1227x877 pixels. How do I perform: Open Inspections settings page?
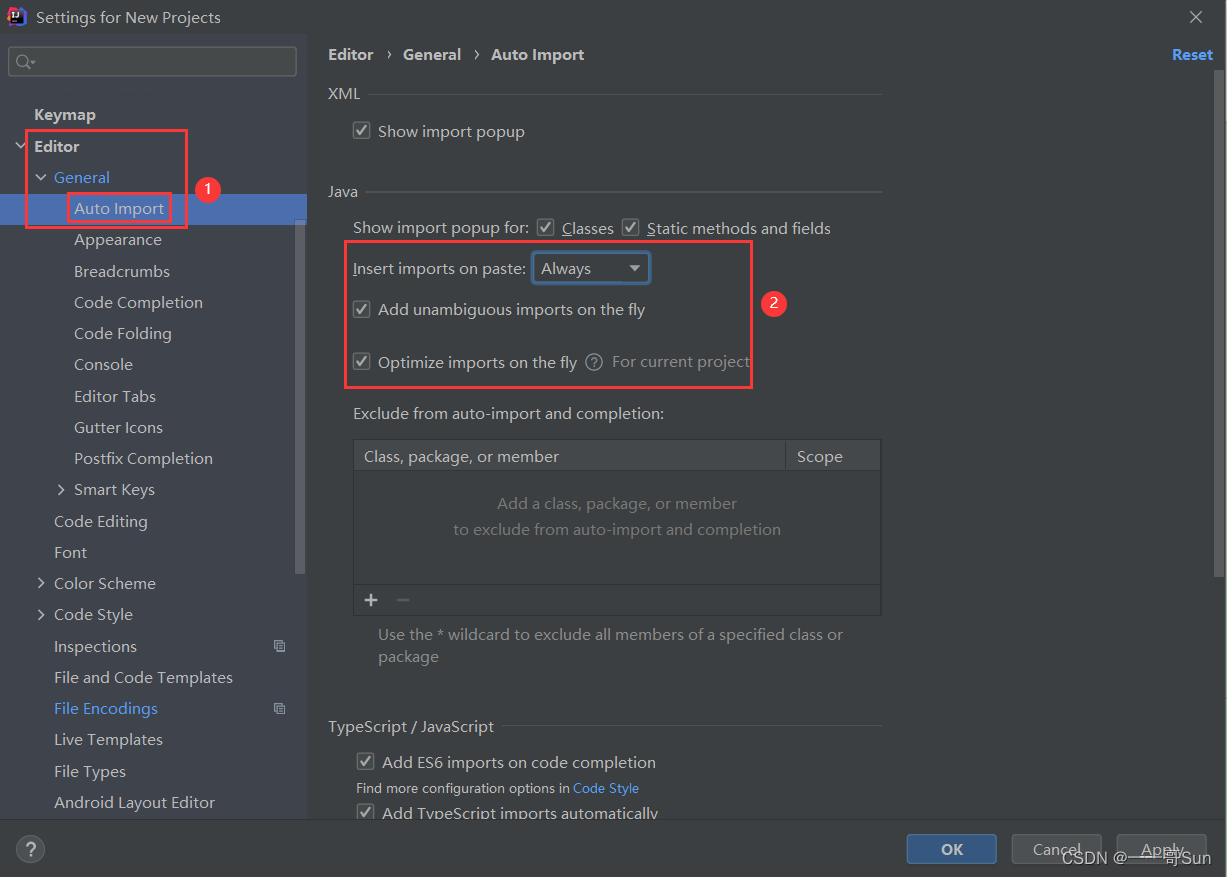[x=95, y=646]
